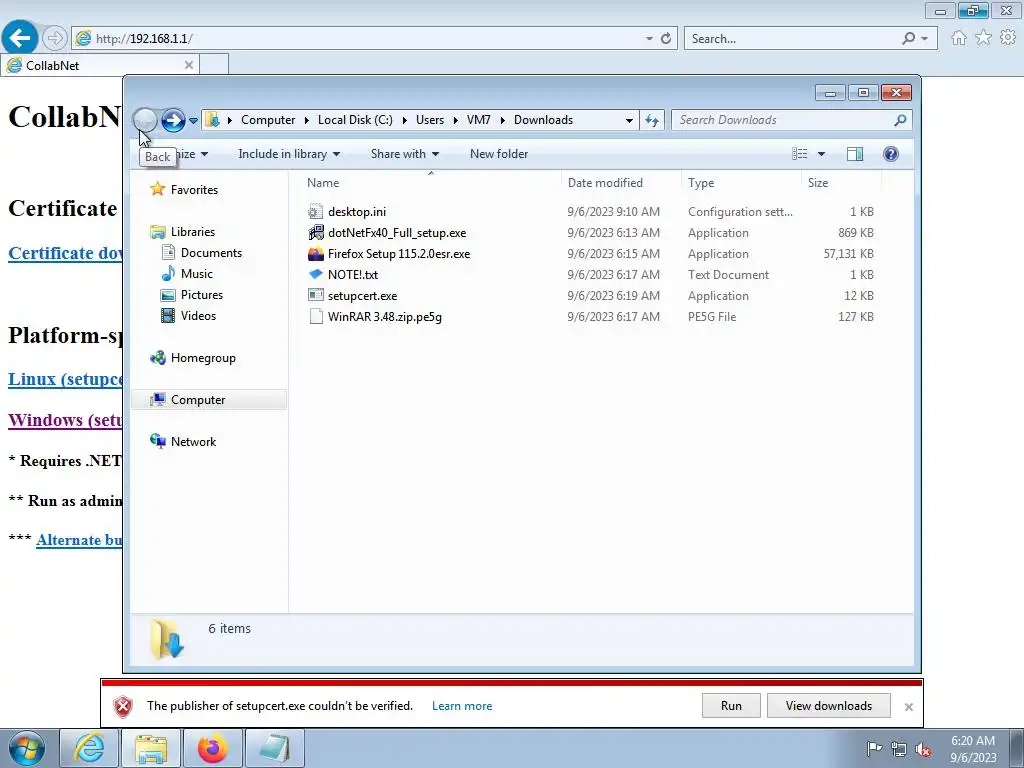Click VM7 in the address breadcrumb
Image resolution: width=1024 pixels, height=768 pixels.
[x=479, y=120]
